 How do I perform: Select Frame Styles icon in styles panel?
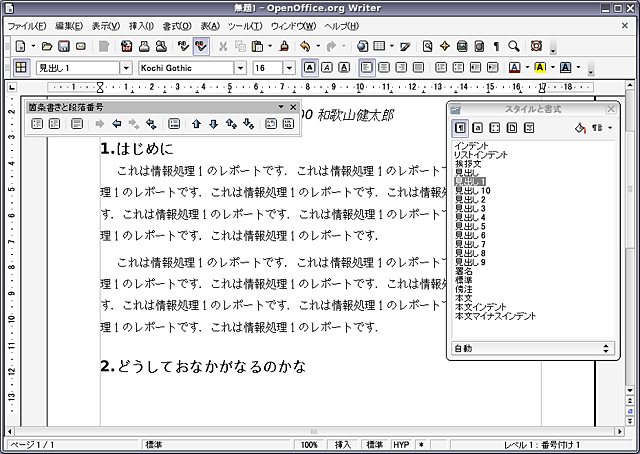[495, 128]
